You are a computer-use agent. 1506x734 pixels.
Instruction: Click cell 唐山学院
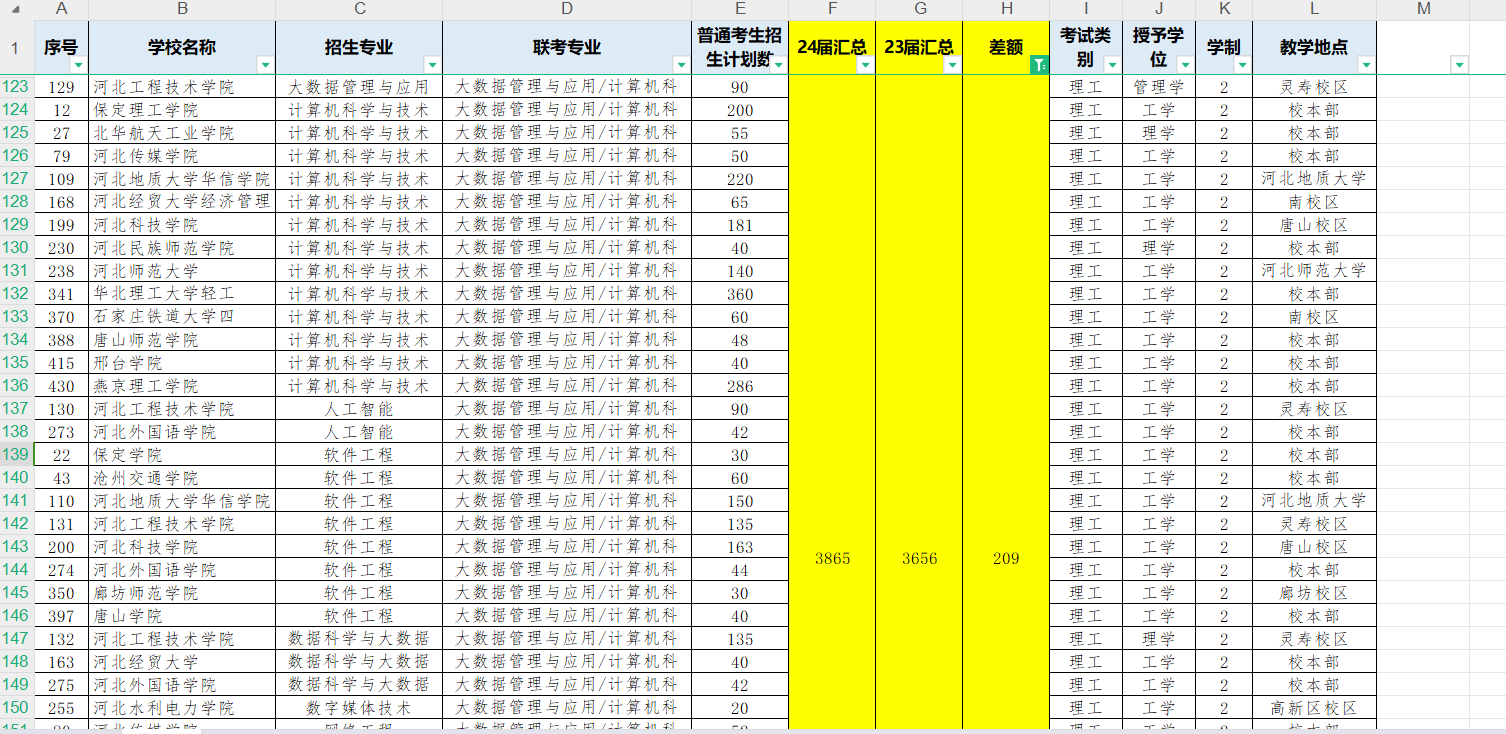pyautogui.click(x=182, y=616)
